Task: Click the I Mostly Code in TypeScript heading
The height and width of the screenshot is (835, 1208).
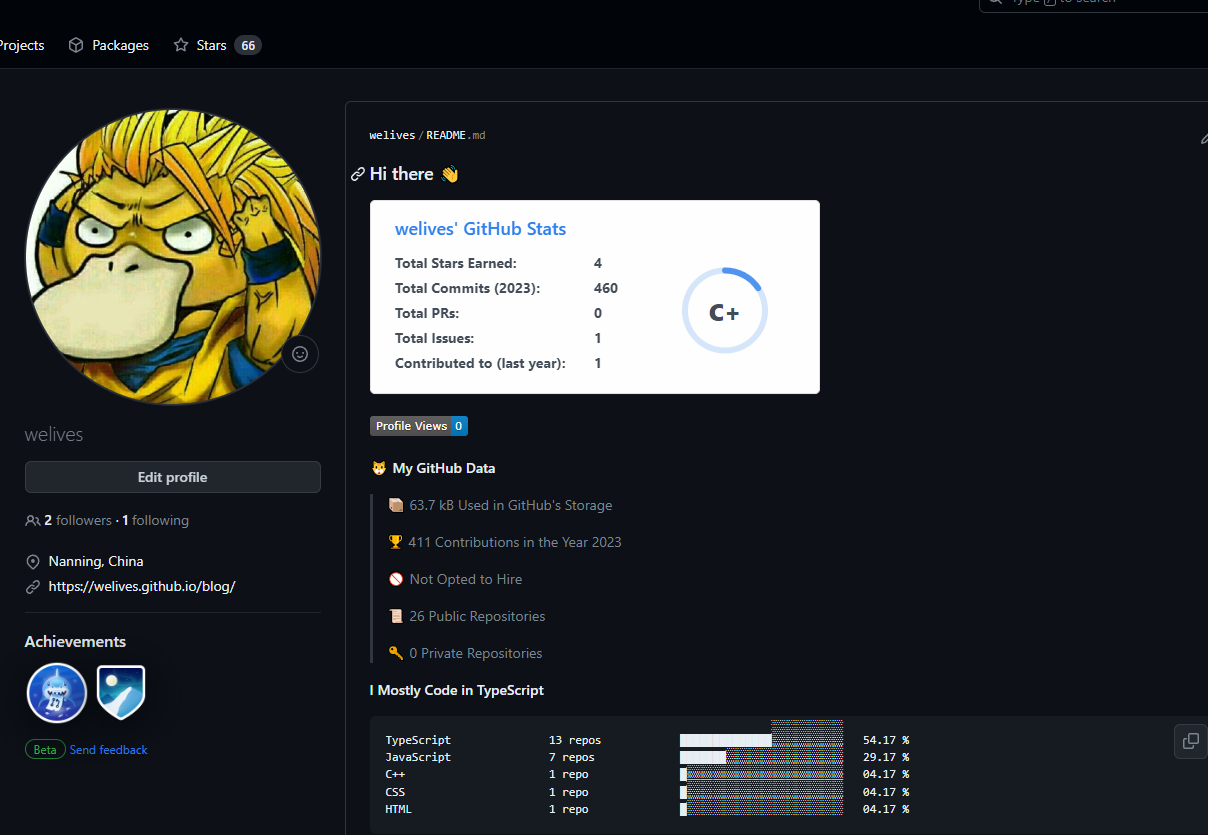Action: 457,690
